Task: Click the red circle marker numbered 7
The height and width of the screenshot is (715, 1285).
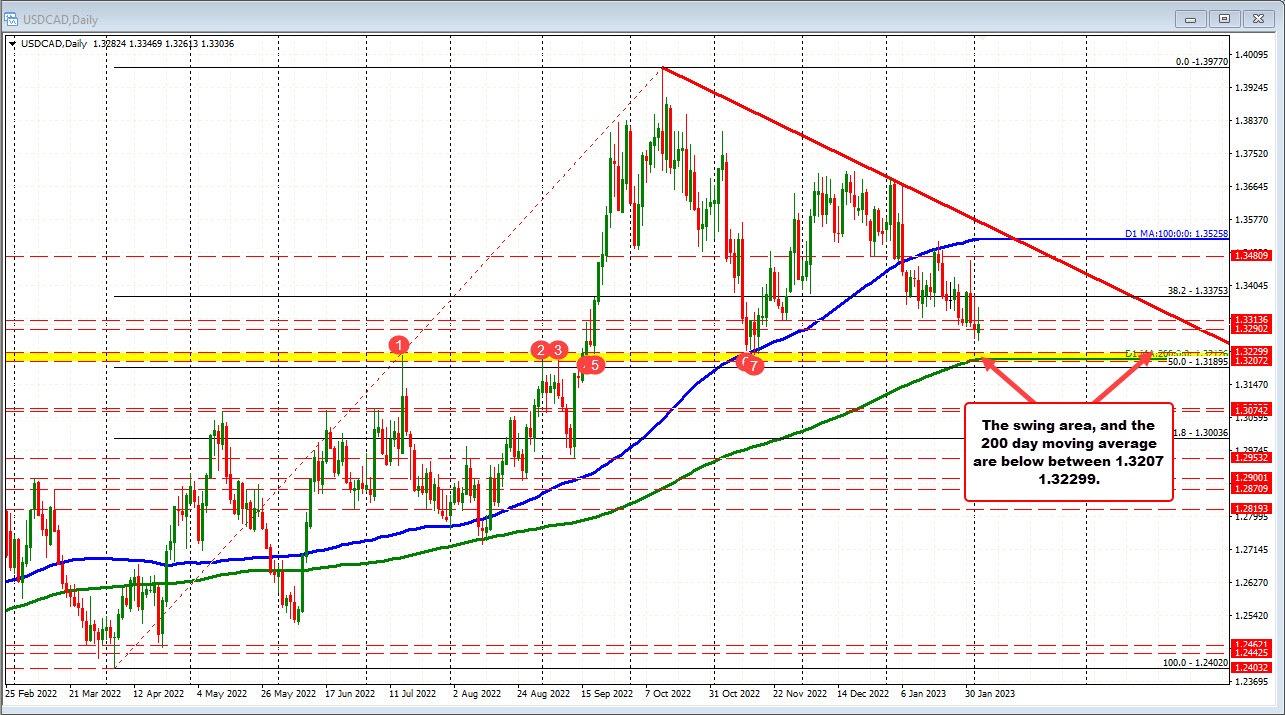Action: pyautogui.click(x=755, y=366)
